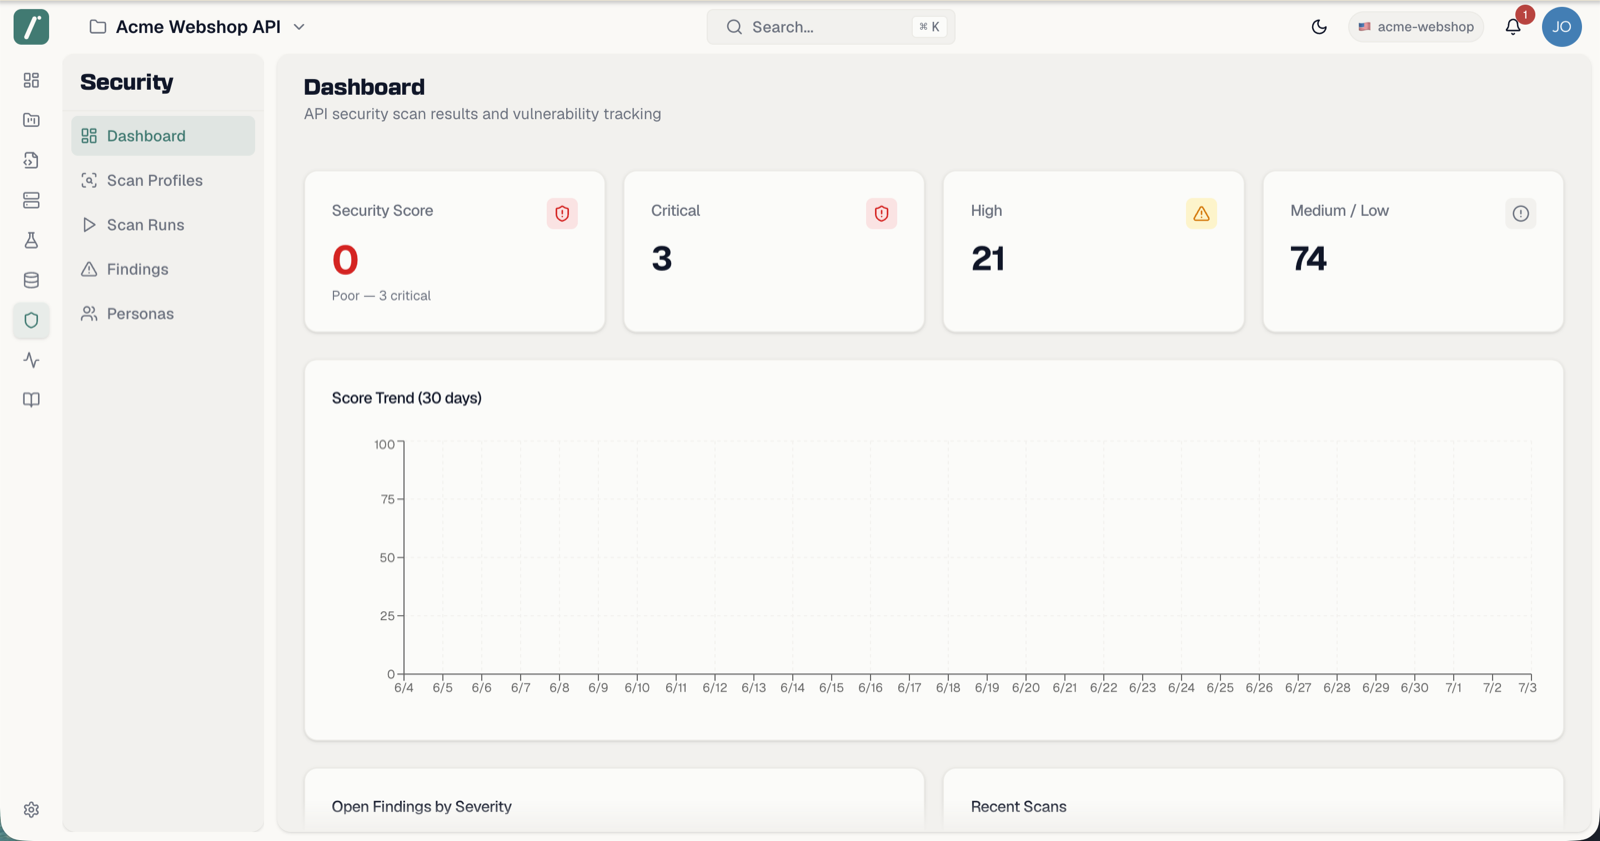Click 'Poor — 3 critical' text
Screen dimensions: 1600x841
pos(381,296)
